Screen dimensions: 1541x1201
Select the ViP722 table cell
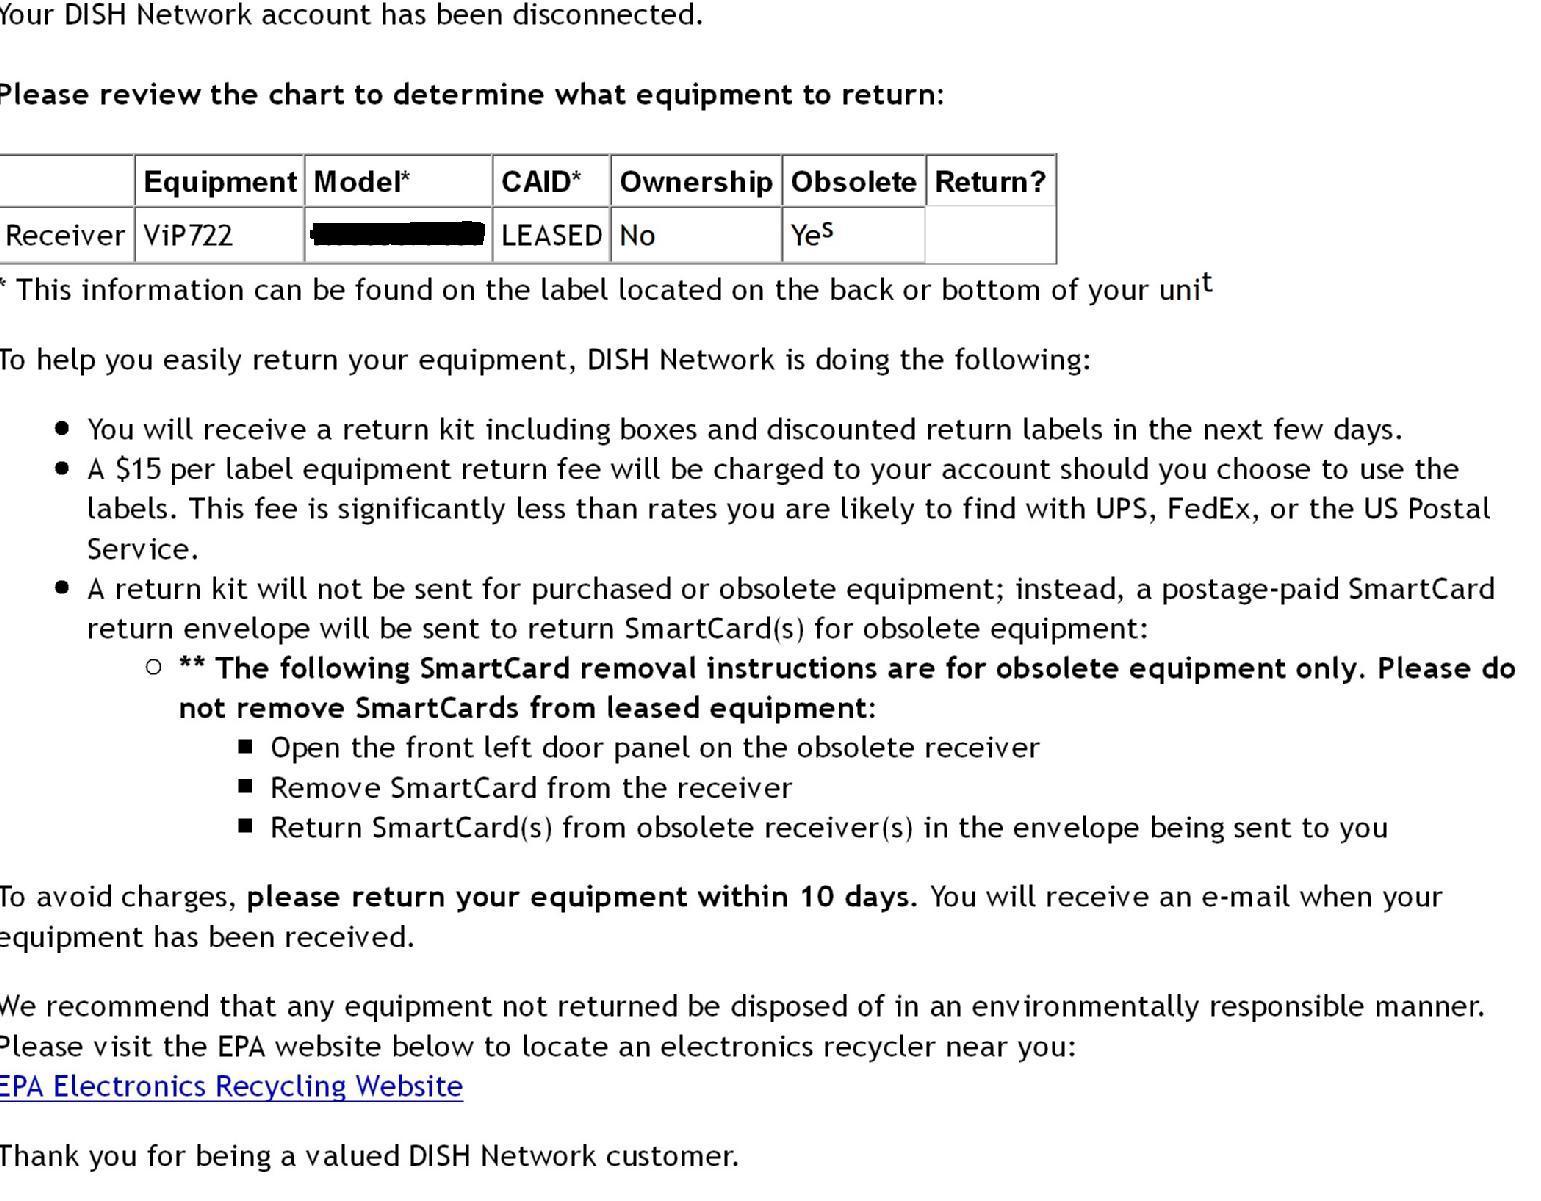(x=219, y=235)
